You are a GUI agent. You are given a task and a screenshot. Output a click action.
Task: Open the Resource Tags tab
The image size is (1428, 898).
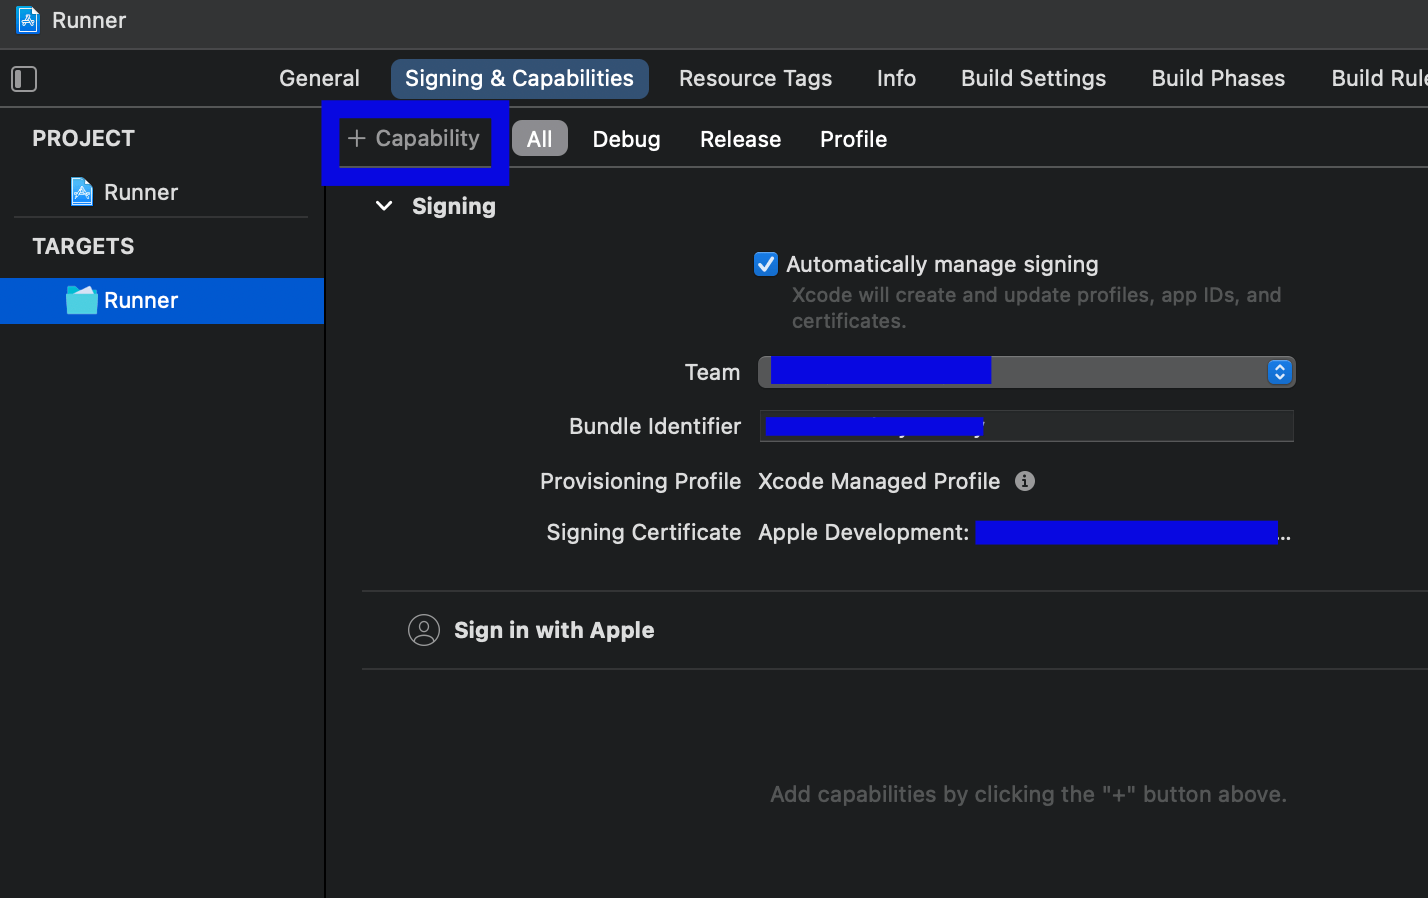755,78
